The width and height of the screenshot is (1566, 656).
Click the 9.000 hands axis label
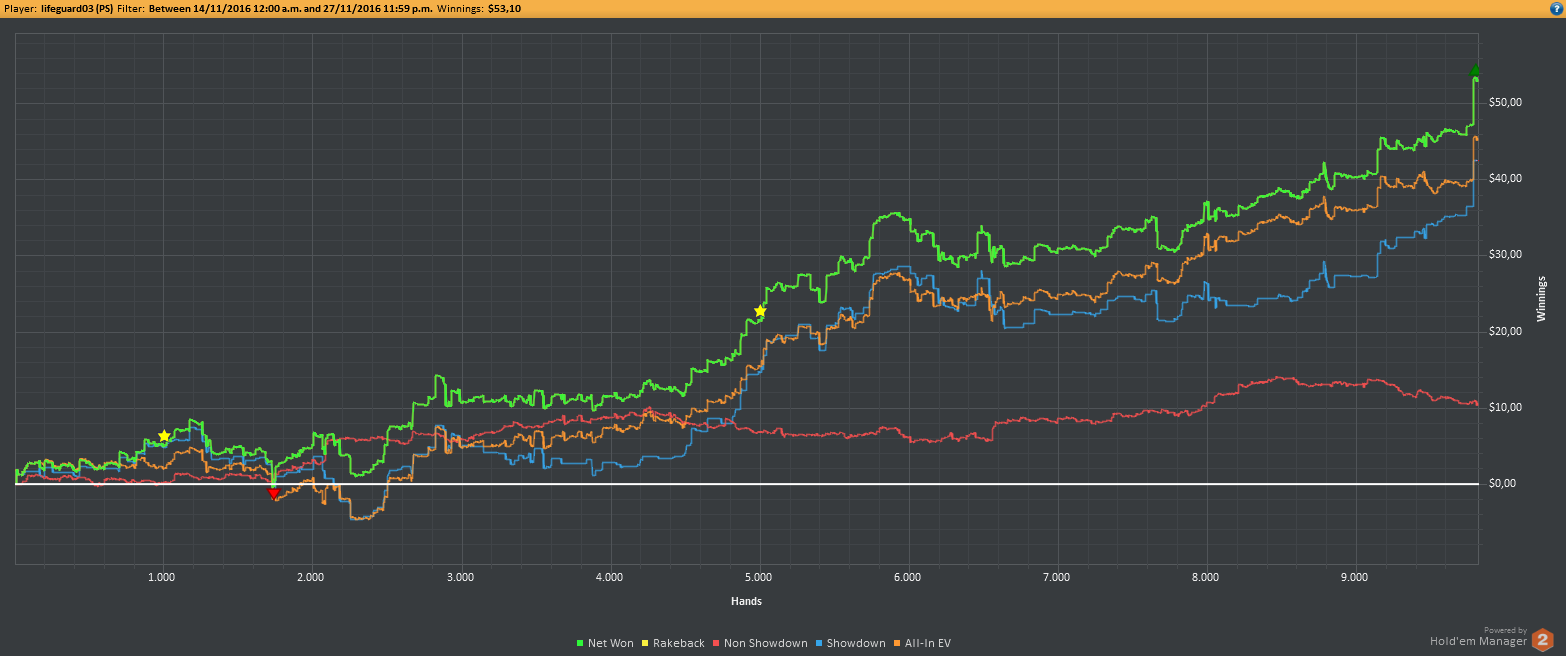tap(1354, 577)
